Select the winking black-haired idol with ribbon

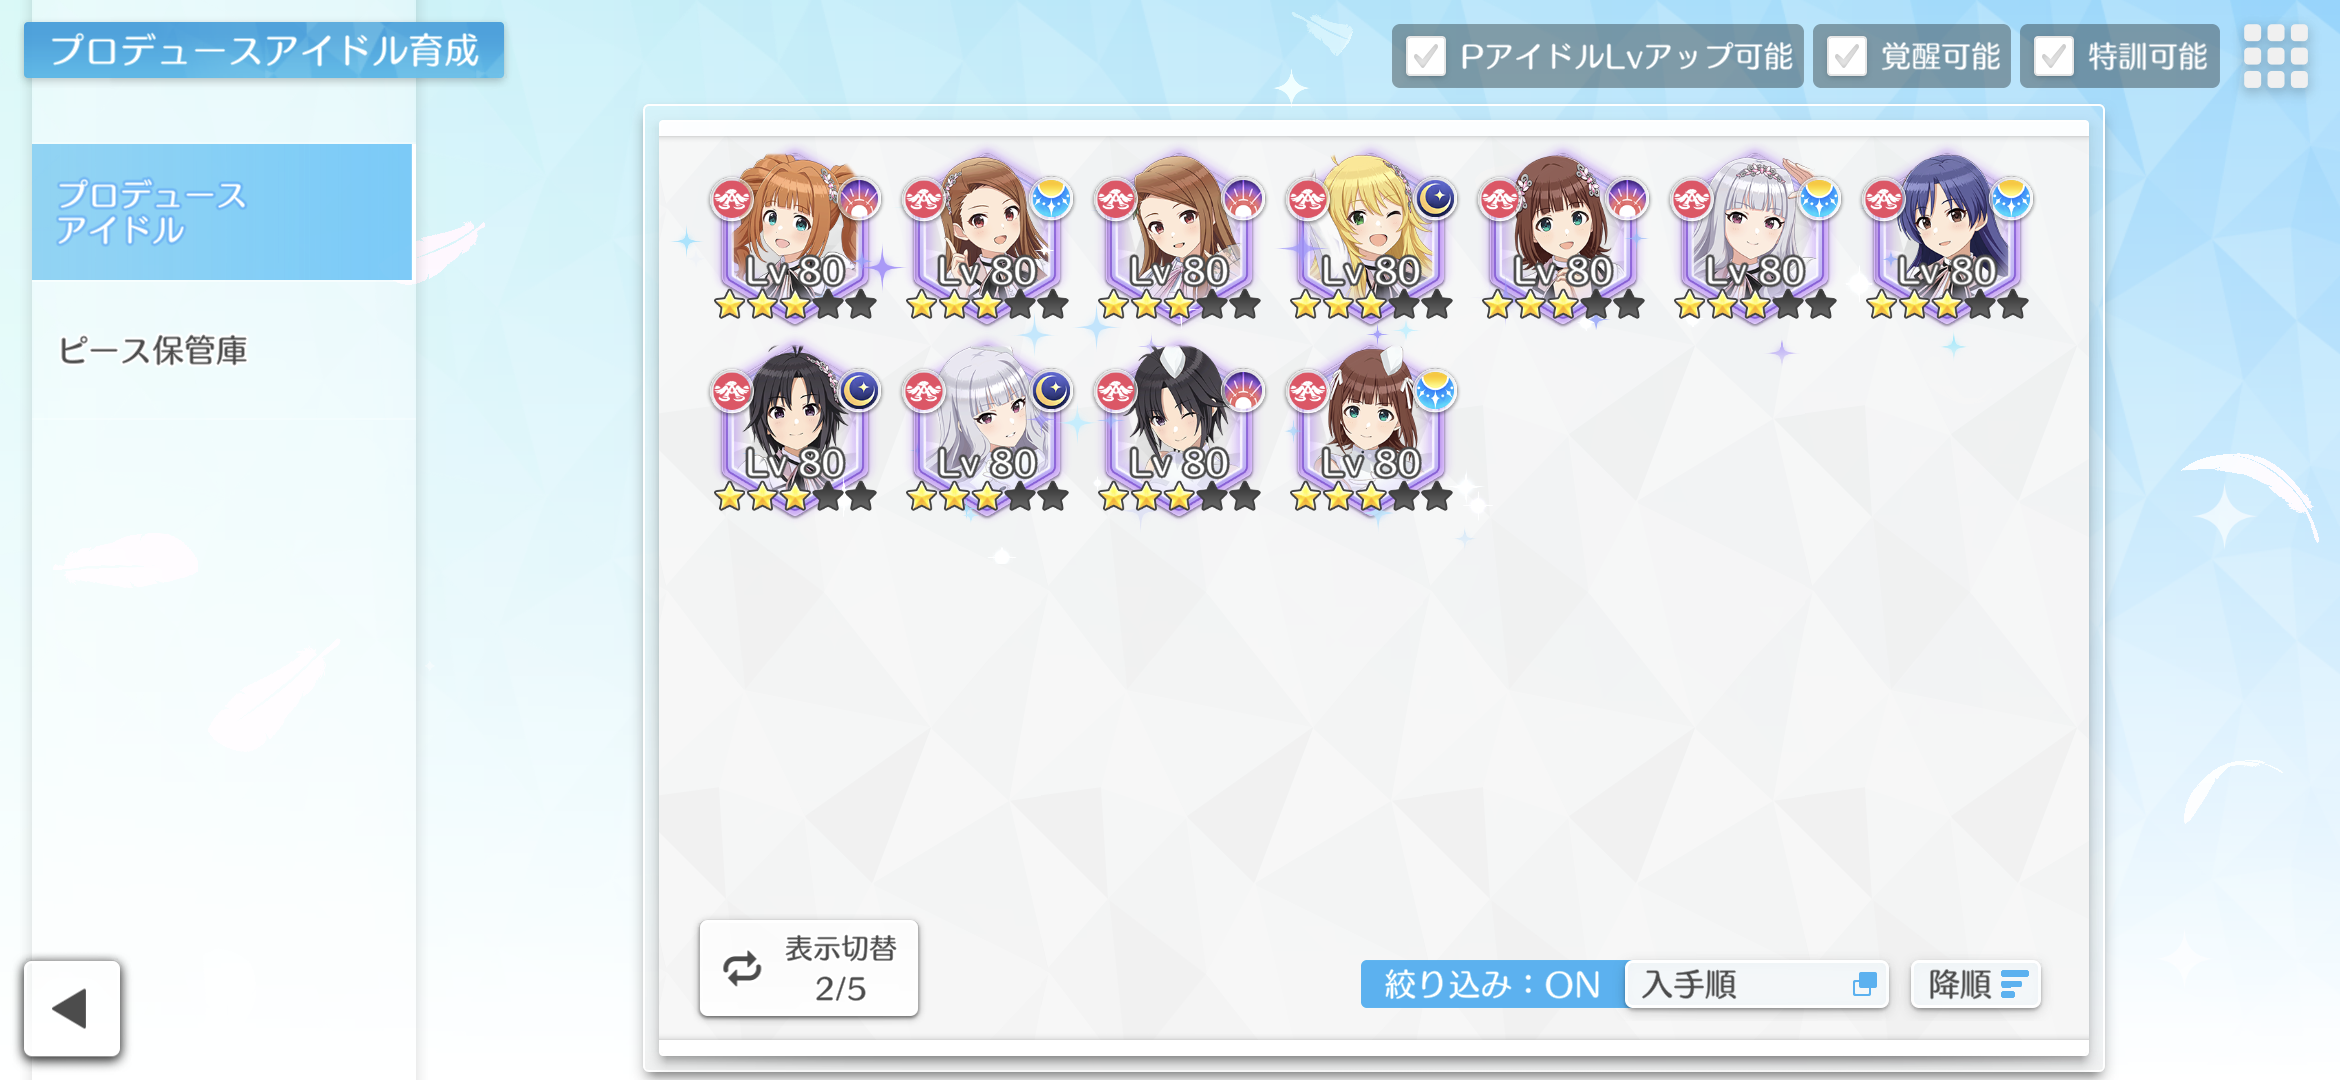click(1179, 429)
